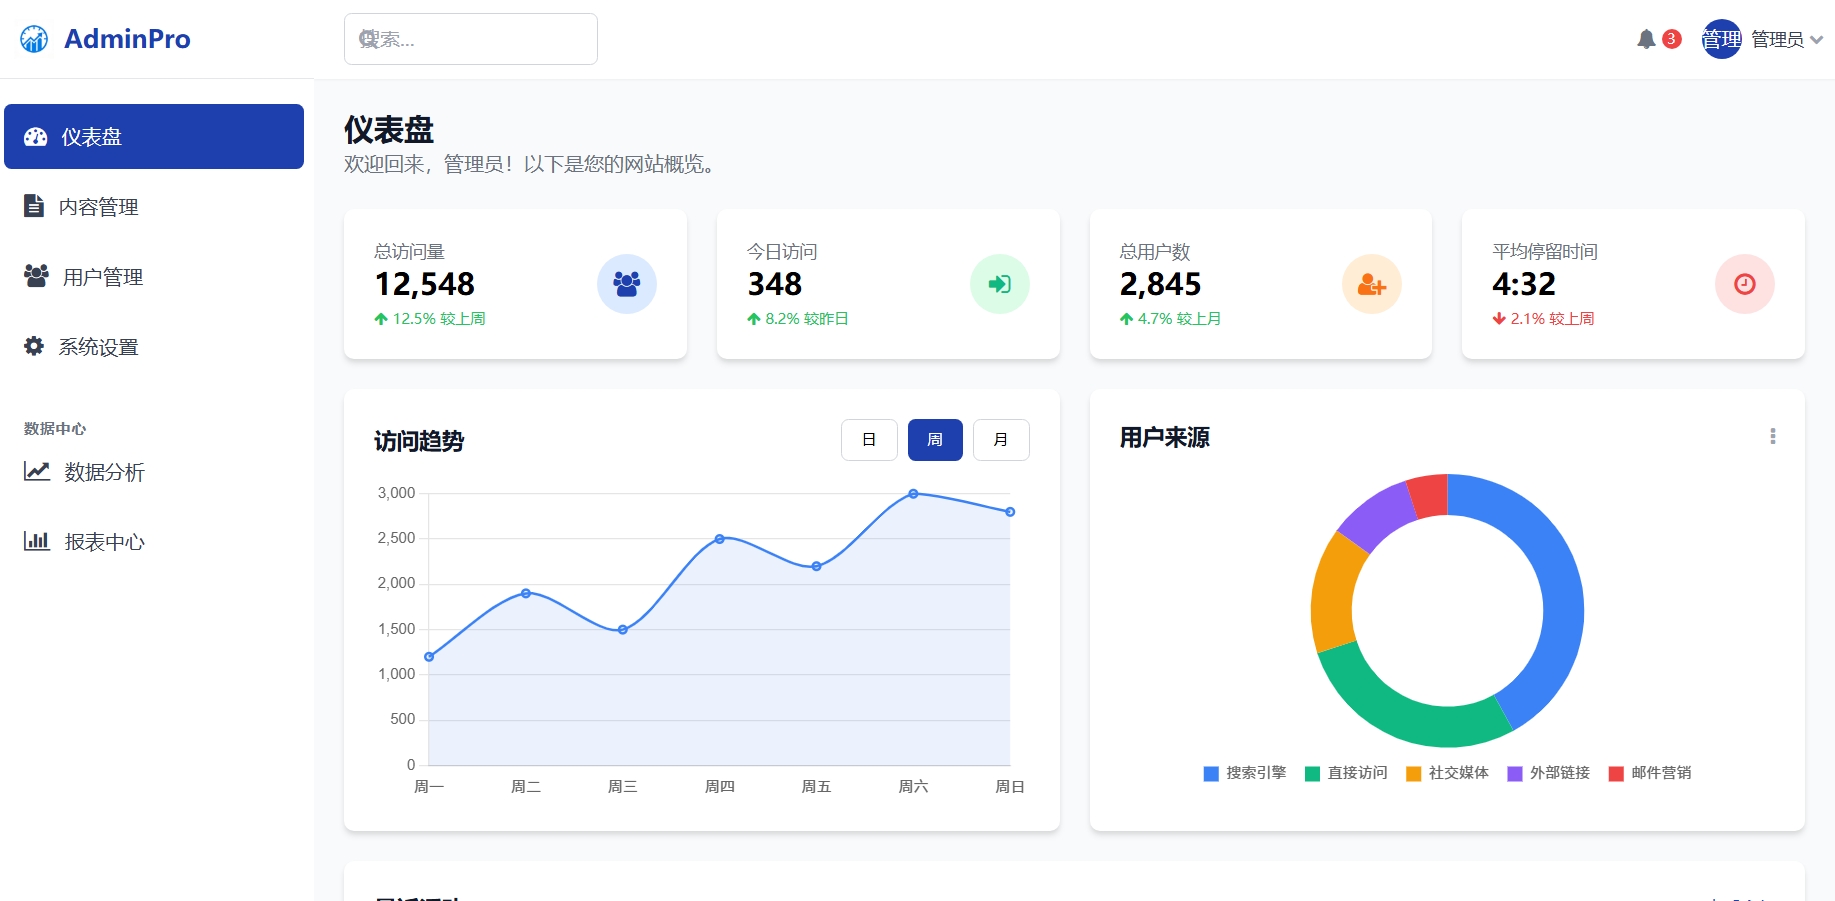This screenshot has height=901, width=1835.
Task: Open 用户管理 via the users icon
Action: (x=35, y=276)
